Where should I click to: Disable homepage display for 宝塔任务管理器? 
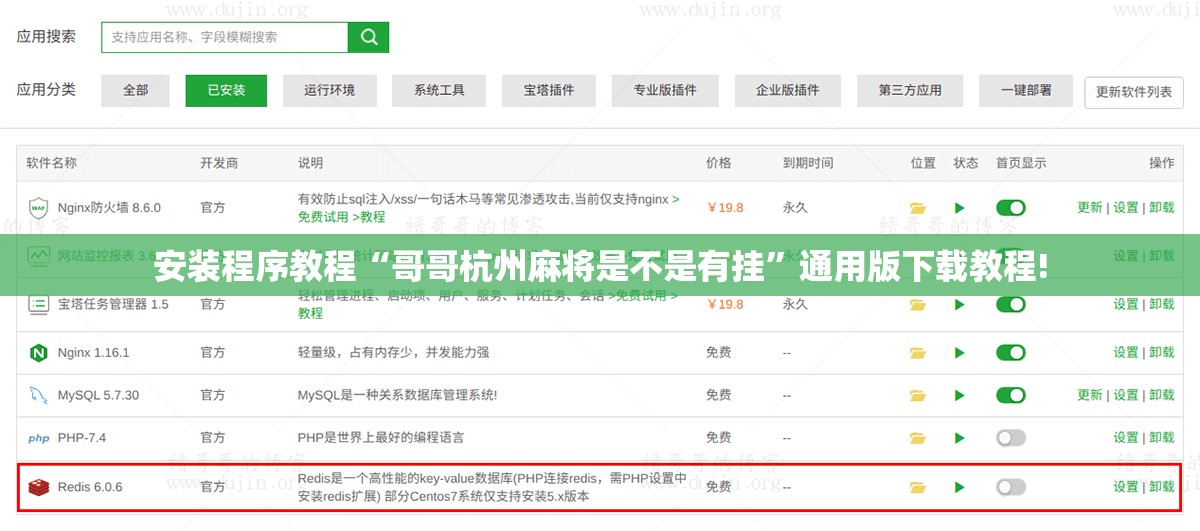(x=1011, y=304)
